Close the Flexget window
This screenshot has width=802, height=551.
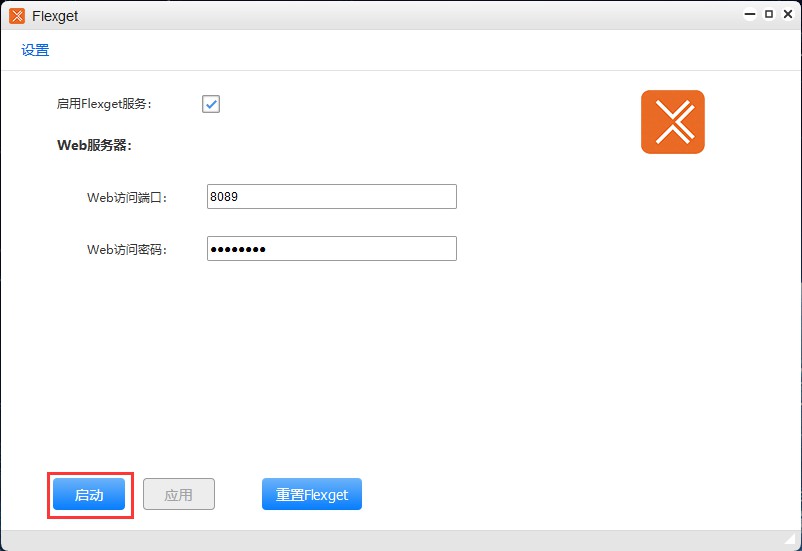[x=787, y=15]
